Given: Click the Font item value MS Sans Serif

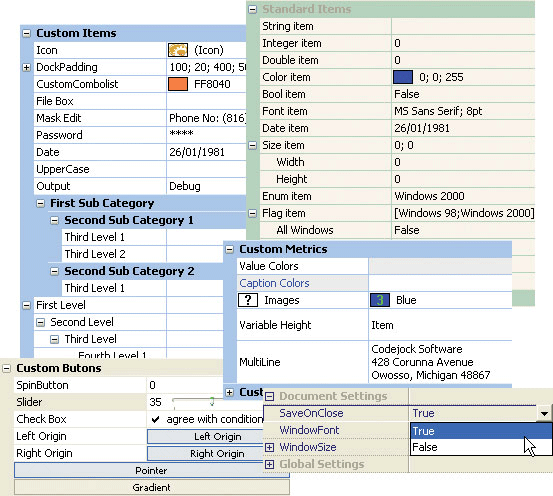Looking at the screenshot, I should (x=438, y=111).
